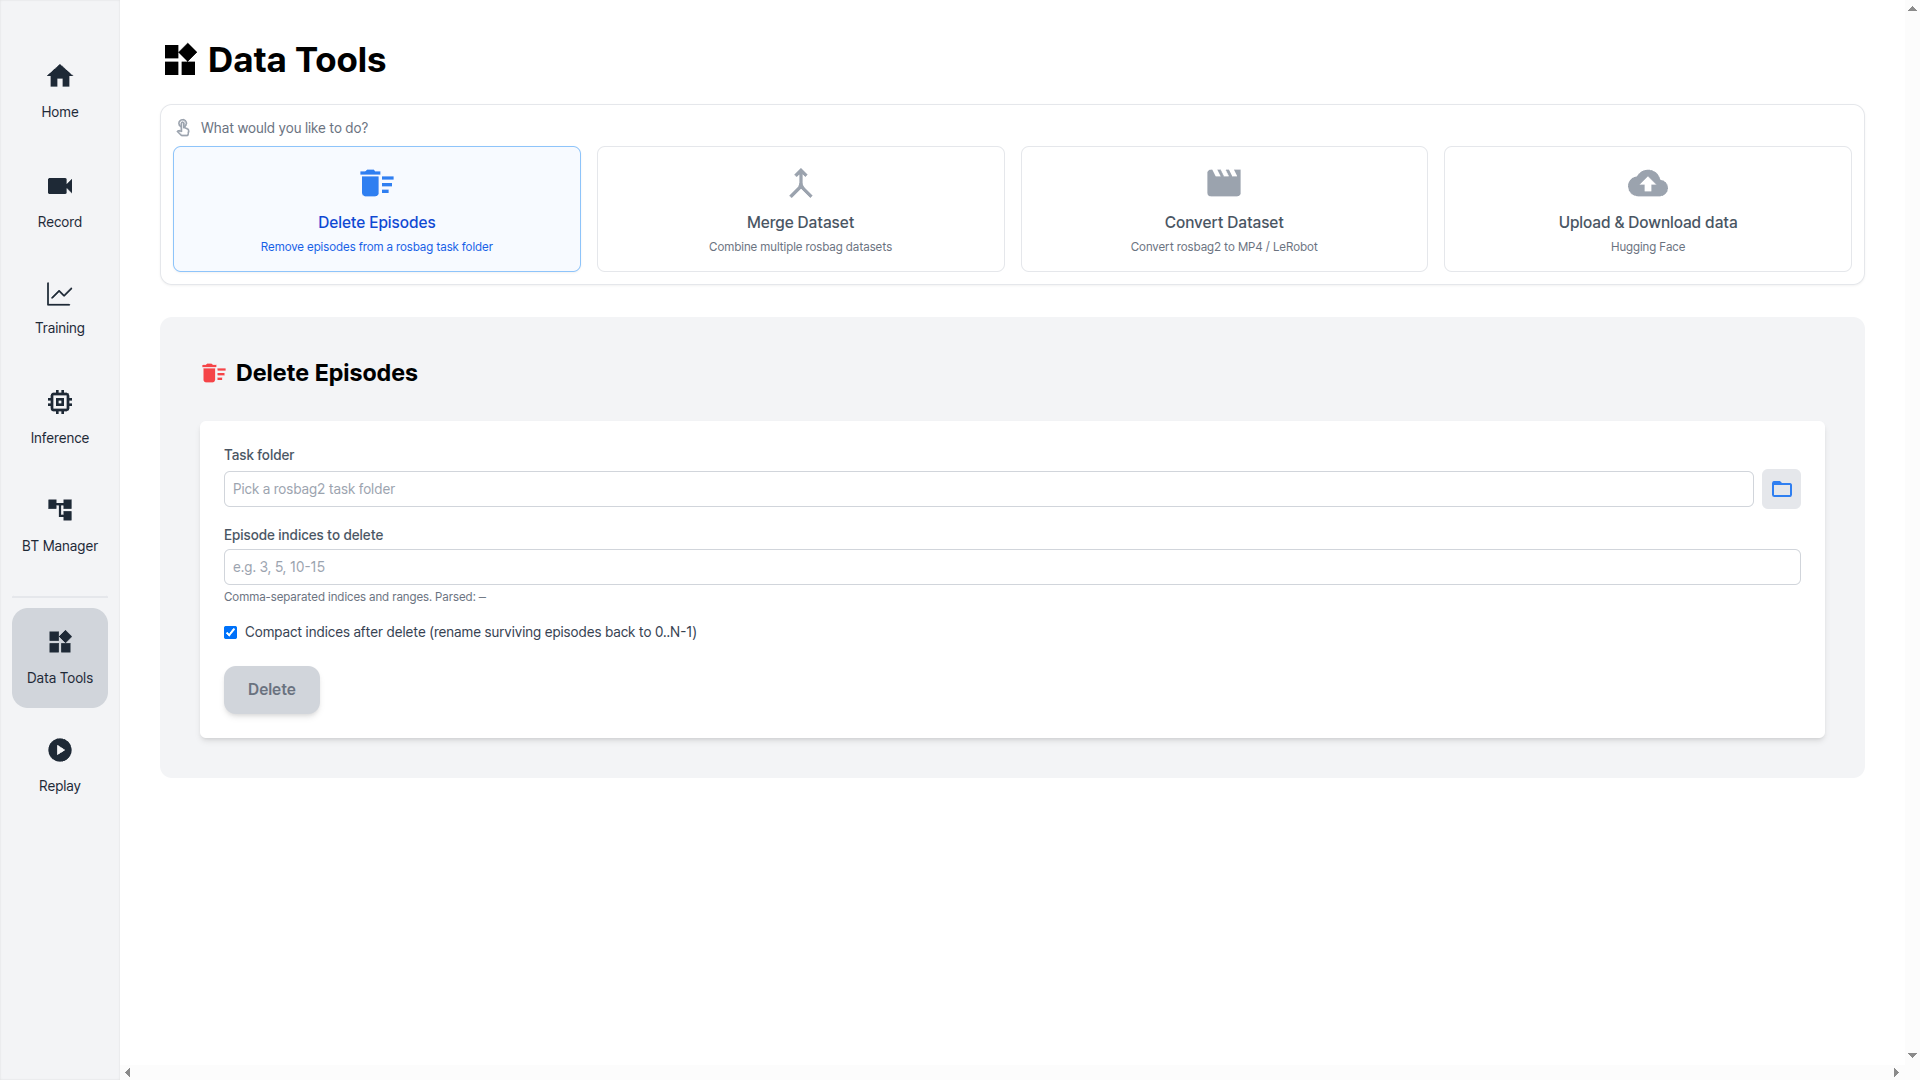The image size is (1920, 1080).
Task: Click the cloud upload icon in Upload card
Action: click(1648, 183)
